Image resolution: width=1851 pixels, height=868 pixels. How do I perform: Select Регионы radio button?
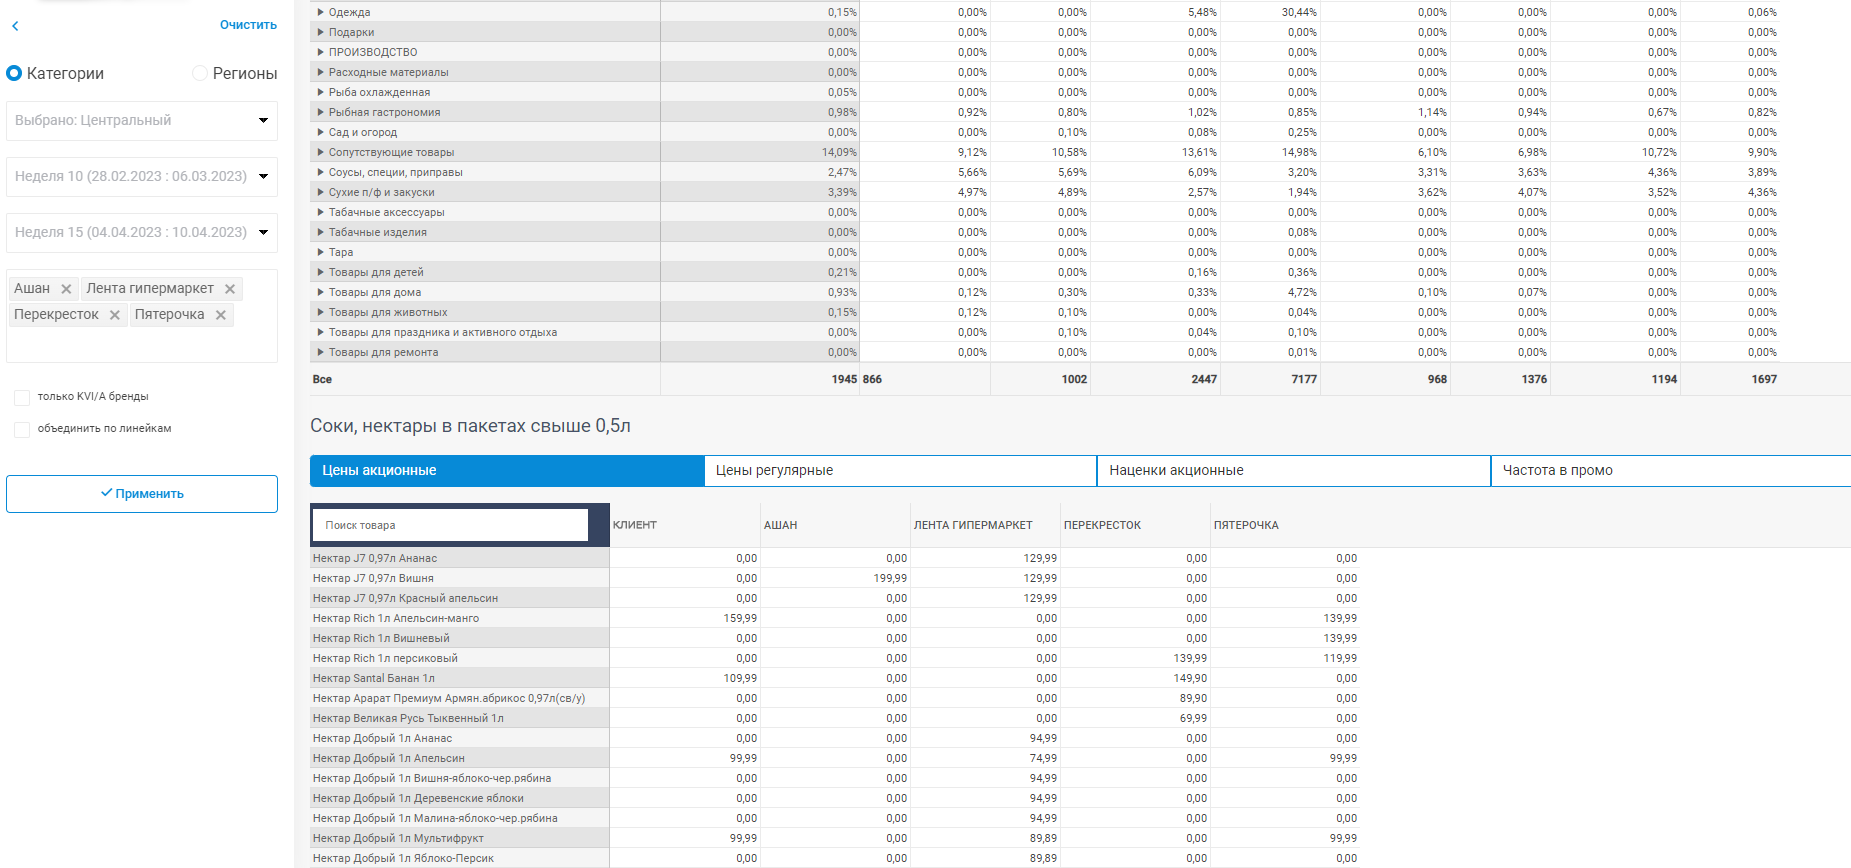click(200, 73)
